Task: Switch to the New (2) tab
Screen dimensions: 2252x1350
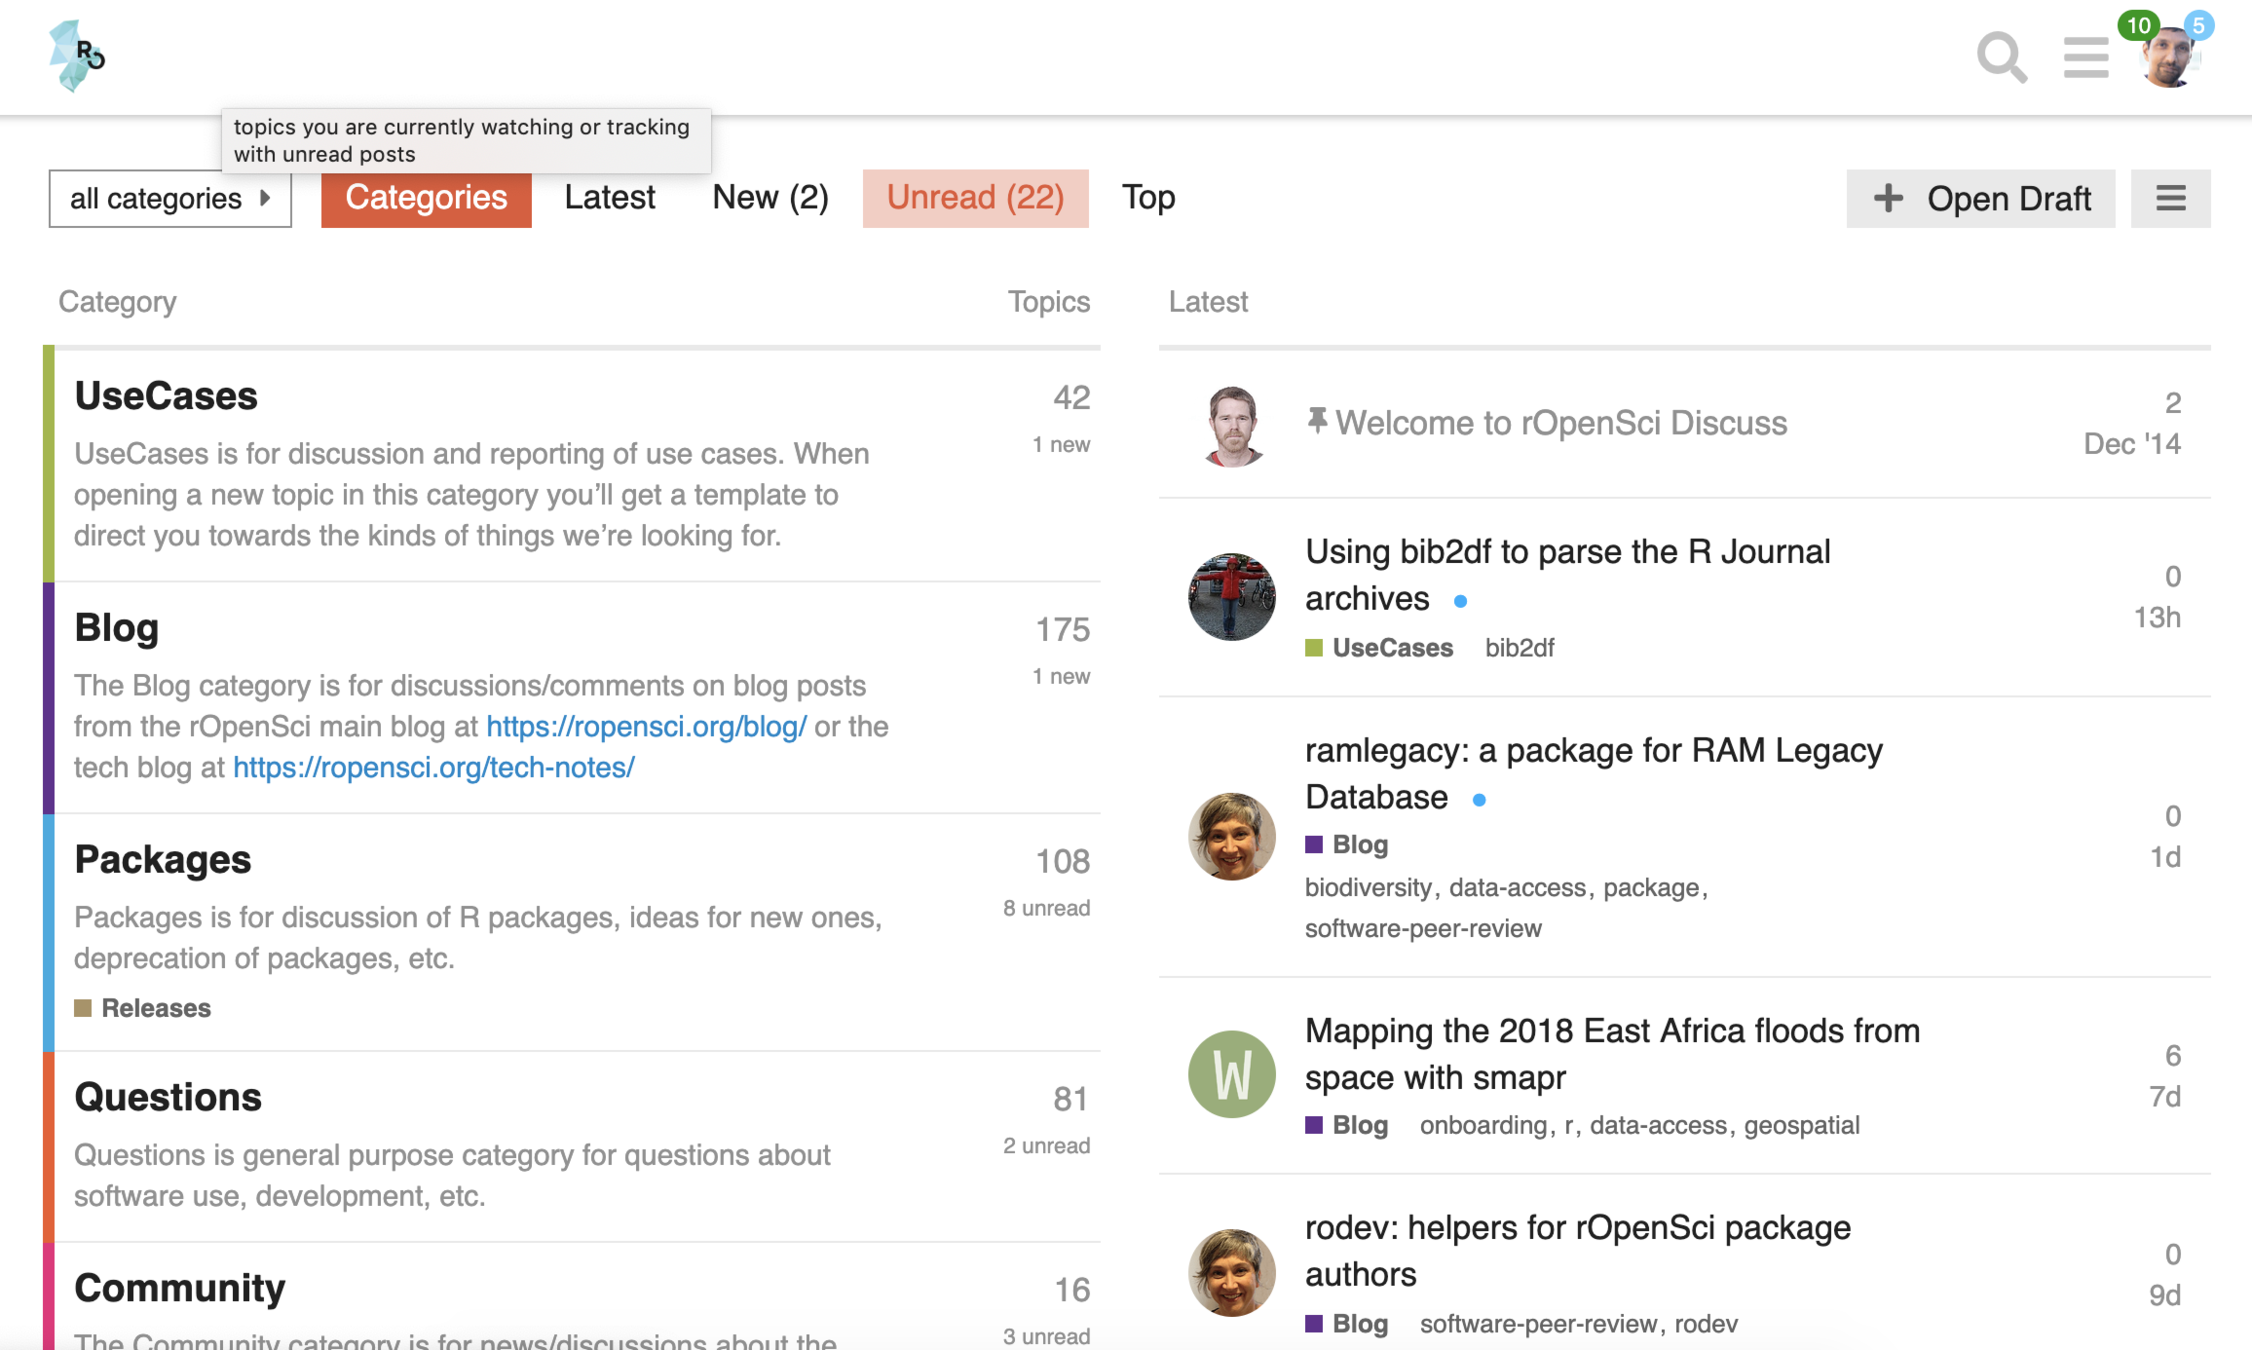Action: point(770,198)
